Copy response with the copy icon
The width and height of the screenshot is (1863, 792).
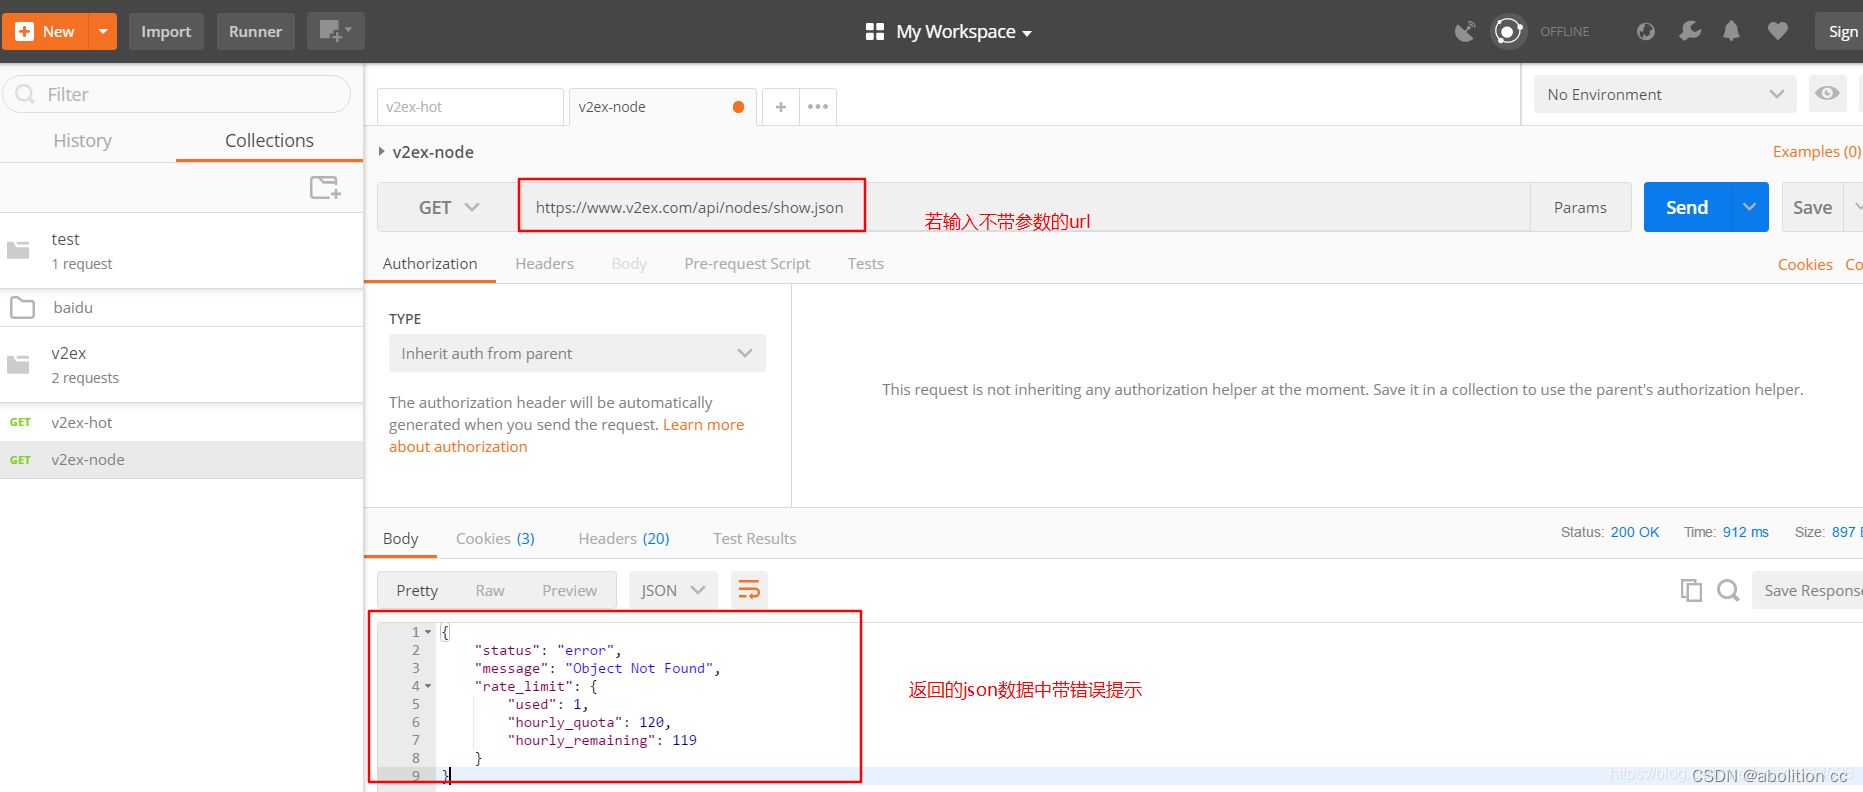pyautogui.click(x=1691, y=590)
